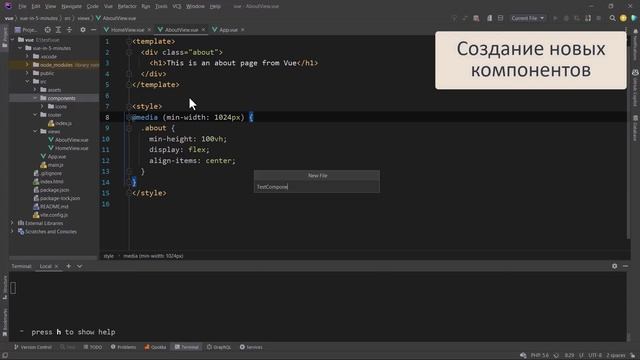This screenshot has height=360, width=640.
Task: Select the Local terminal tab
Action: (x=45, y=266)
